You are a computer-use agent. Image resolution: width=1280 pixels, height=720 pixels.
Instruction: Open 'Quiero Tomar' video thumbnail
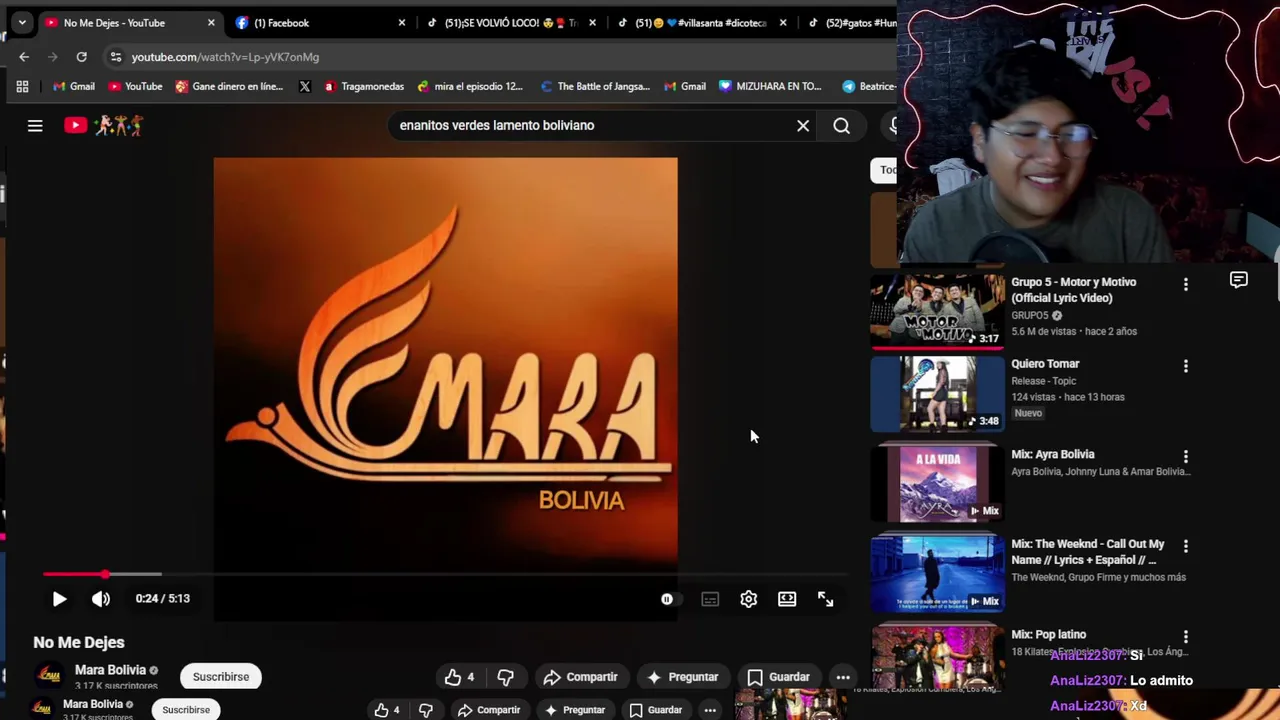click(x=938, y=394)
